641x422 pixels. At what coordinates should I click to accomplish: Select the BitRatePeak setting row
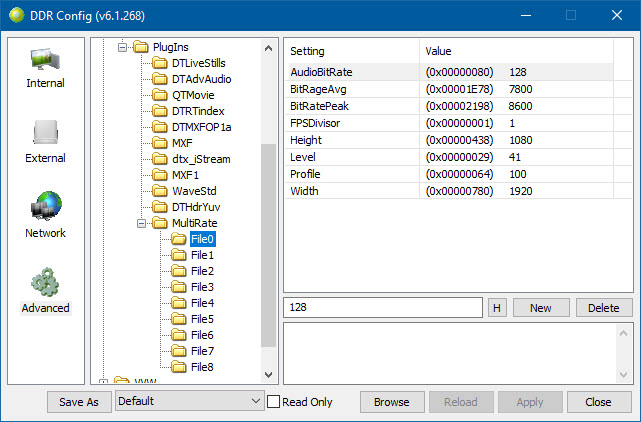point(450,106)
